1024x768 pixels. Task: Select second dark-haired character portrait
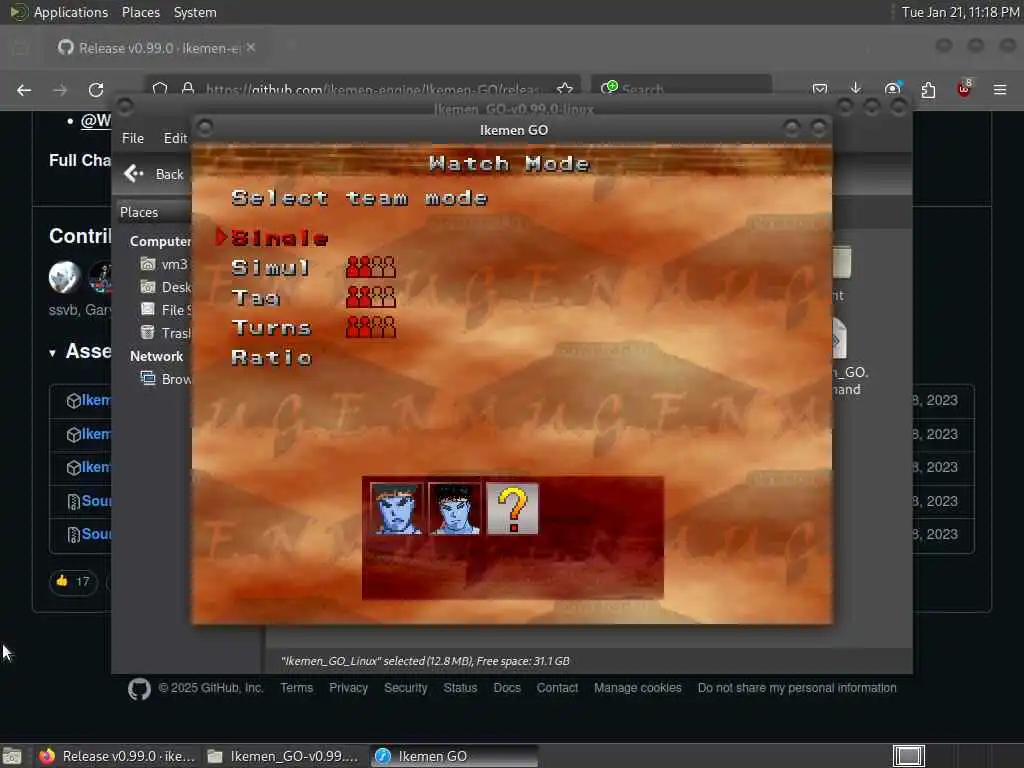pos(455,509)
